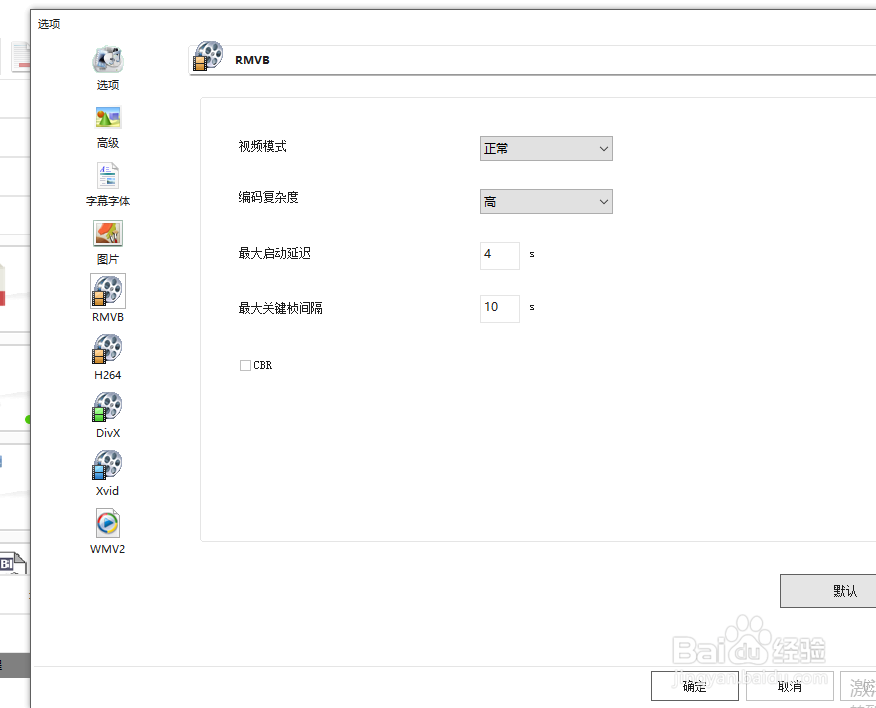Open the Xvid codec settings icon
Image resolution: width=876 pixels, height=708 pixels.
tap(107, 465)
